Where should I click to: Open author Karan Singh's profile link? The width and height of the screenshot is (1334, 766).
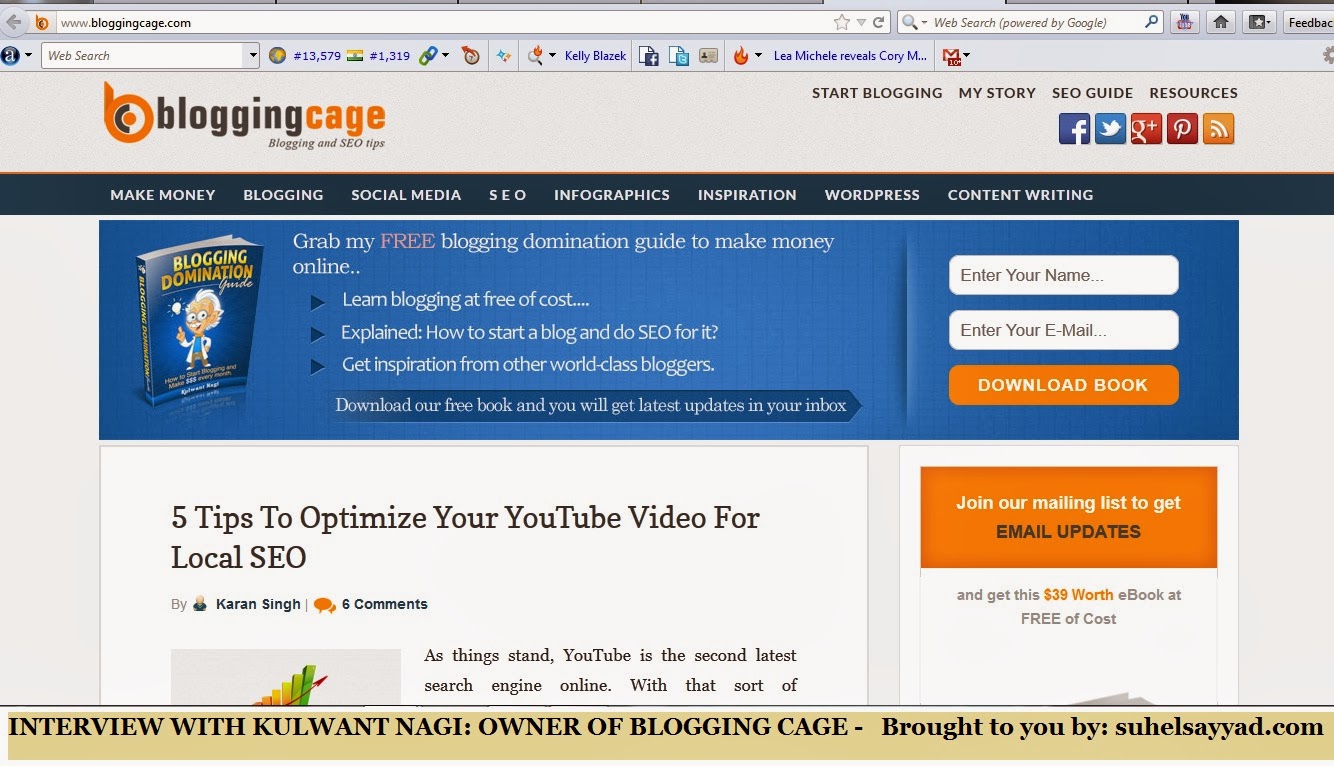pyautogui.click(x=258, y=604)
